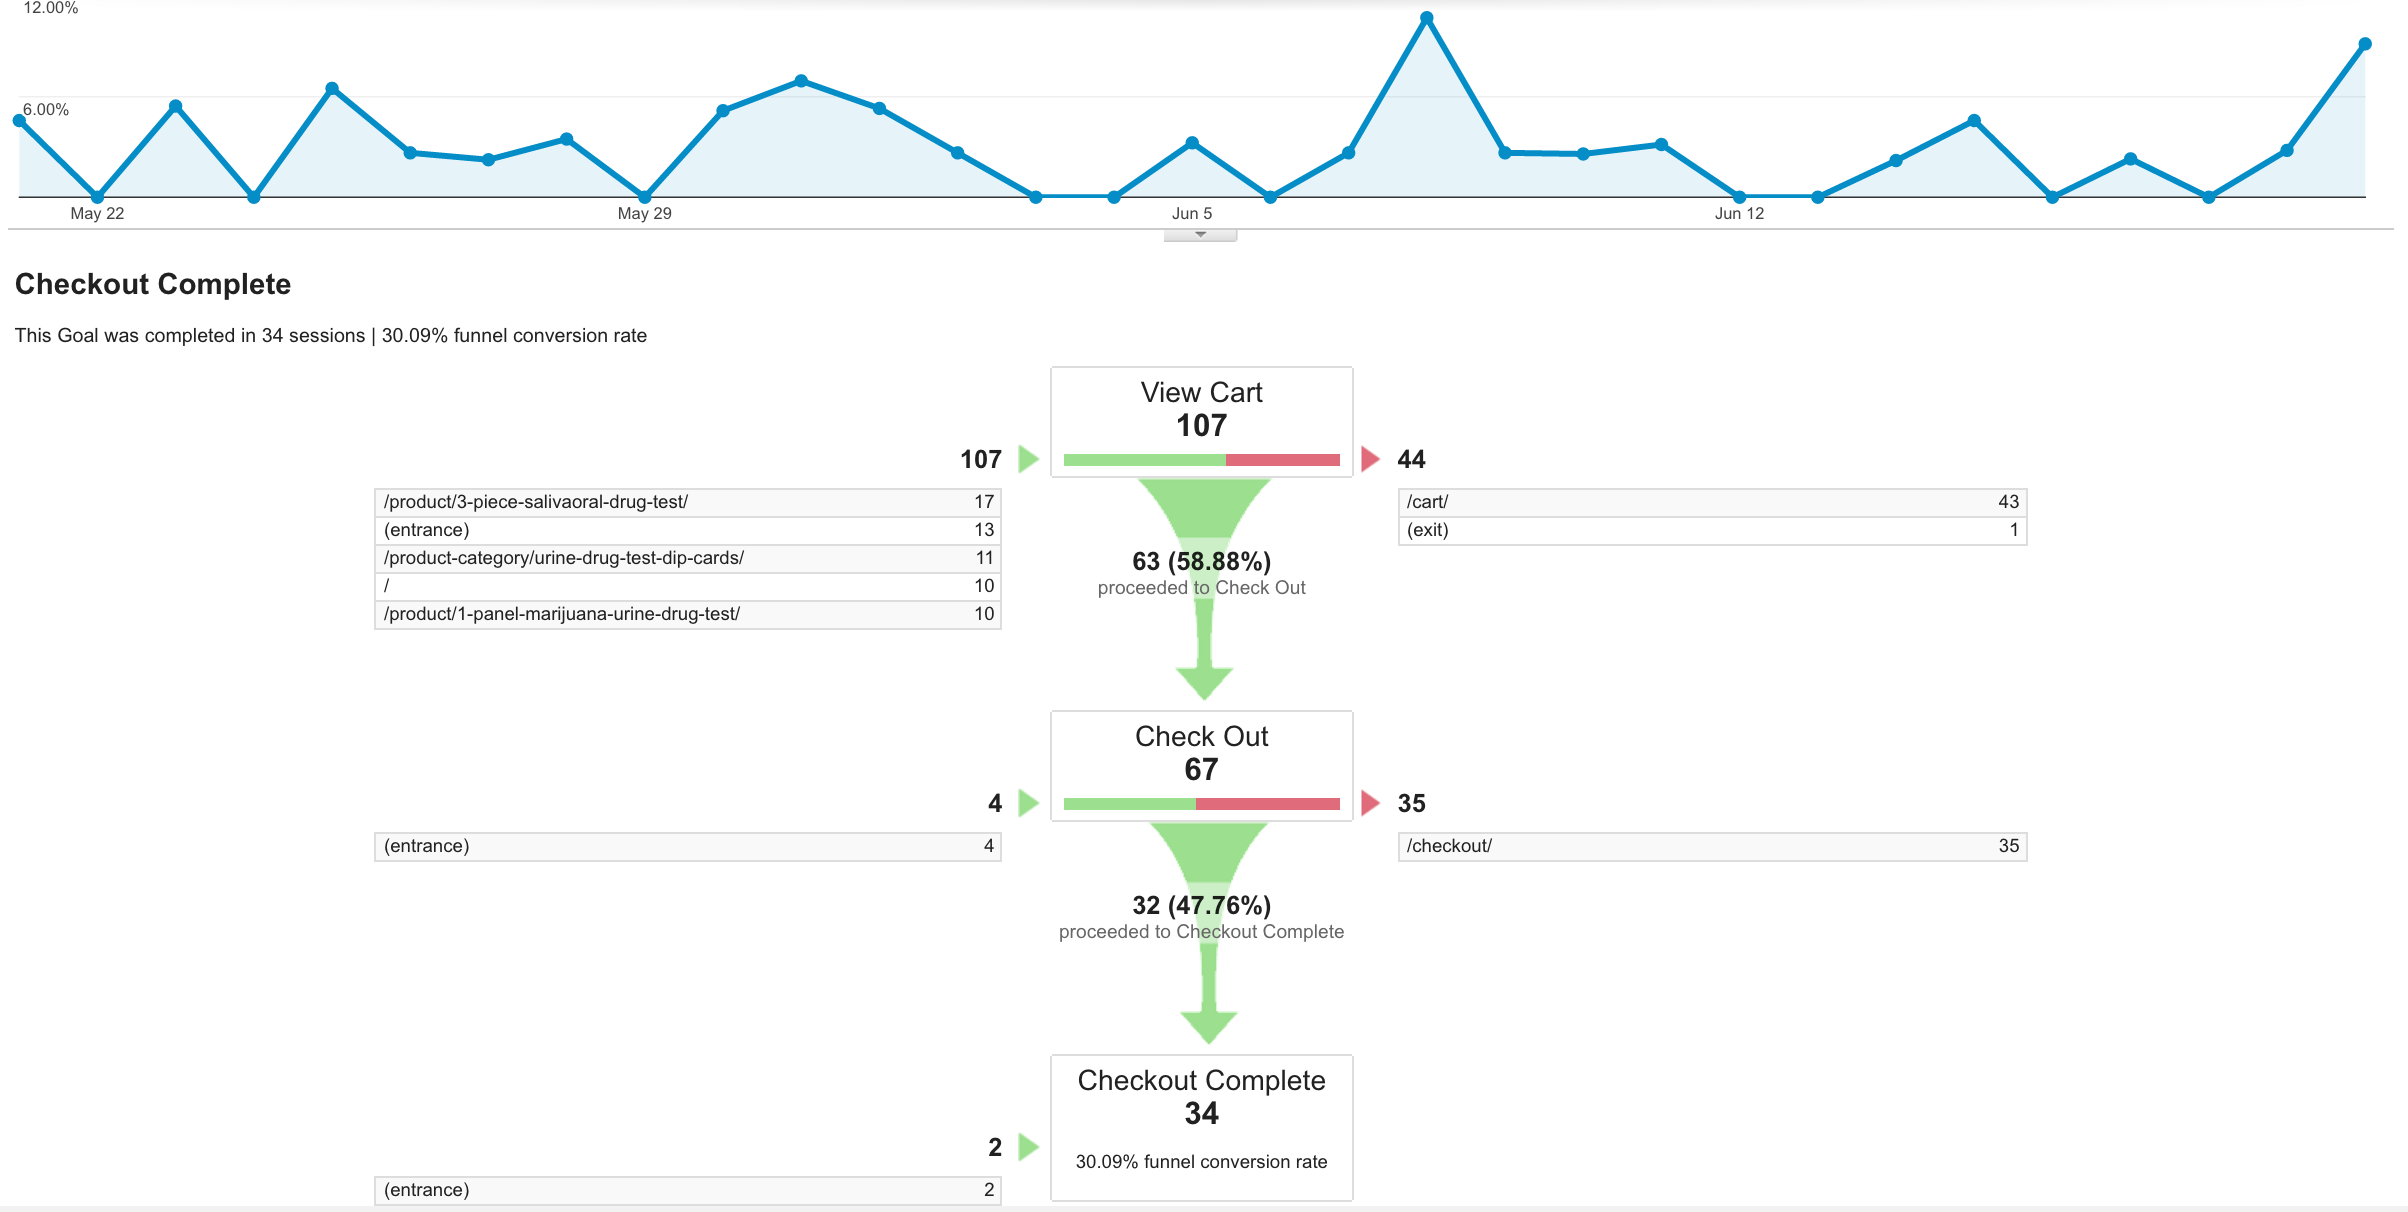This screenshot has width=2408, height=1212.
Task: Click green entrance arrow beside Check Out
Action: tap(1028, 803)
